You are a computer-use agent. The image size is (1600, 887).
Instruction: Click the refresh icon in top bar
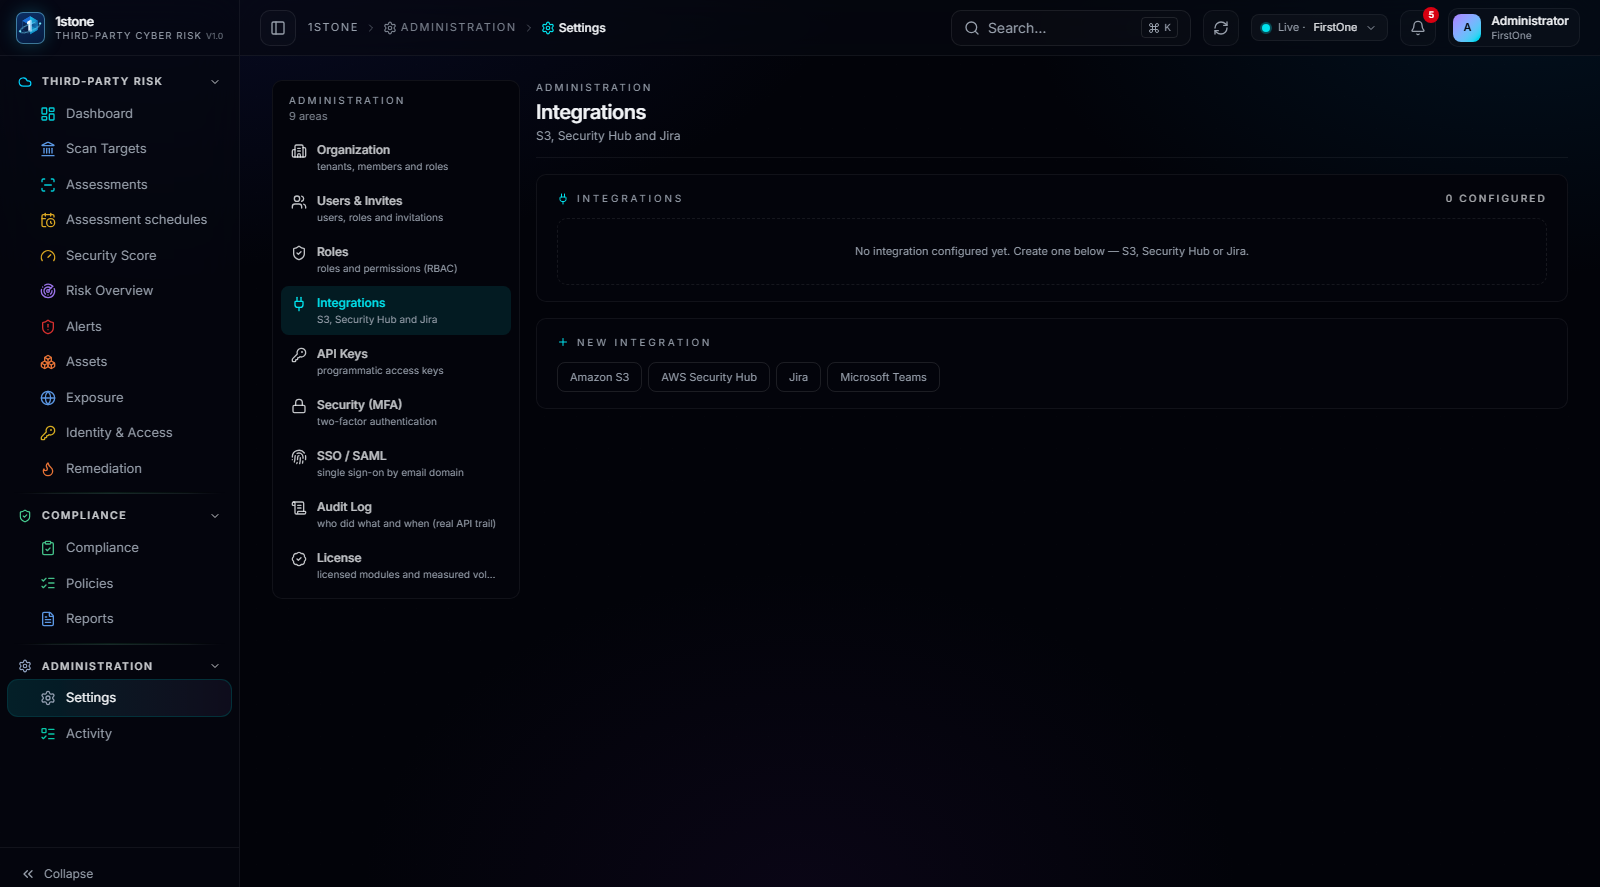click(x=1221, y=28)
